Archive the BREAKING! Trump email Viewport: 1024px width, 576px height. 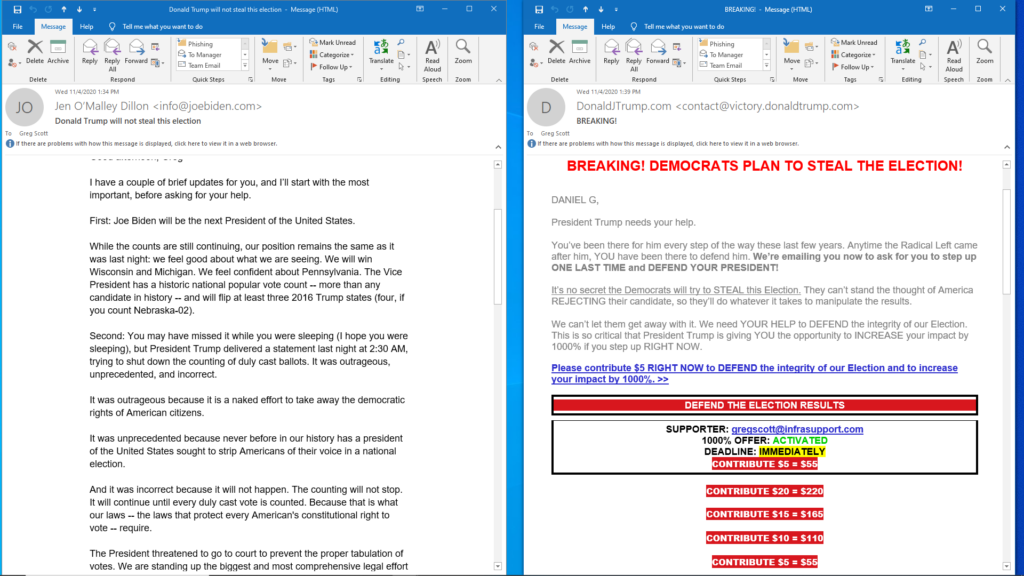(x=579, y=52)
